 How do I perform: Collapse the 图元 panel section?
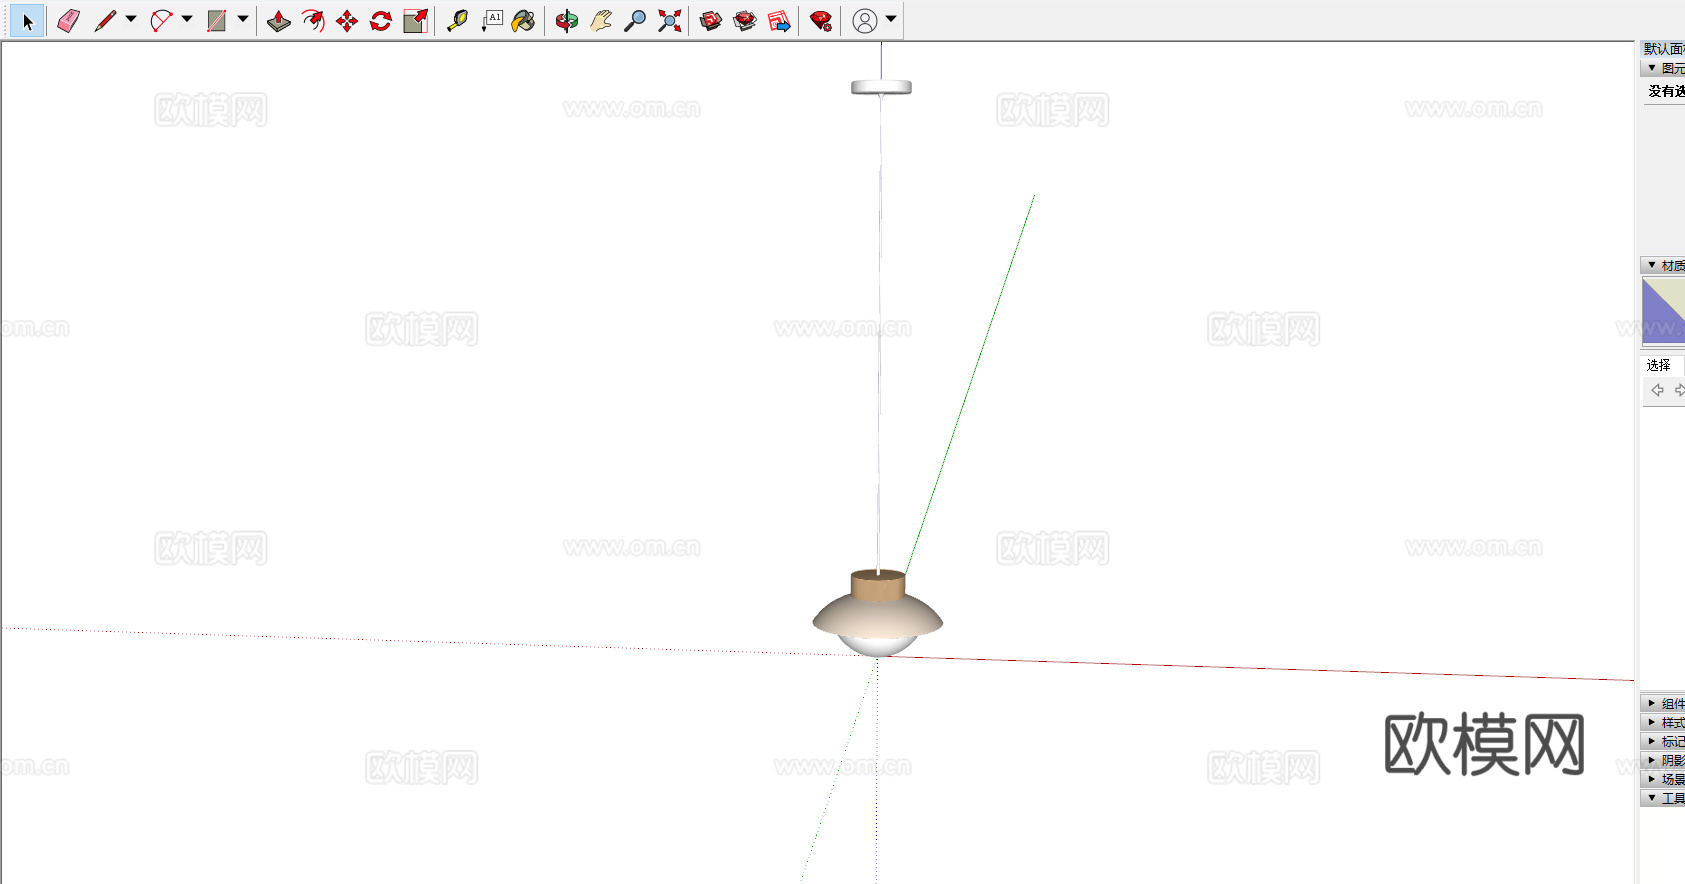tap(1652, 68)
